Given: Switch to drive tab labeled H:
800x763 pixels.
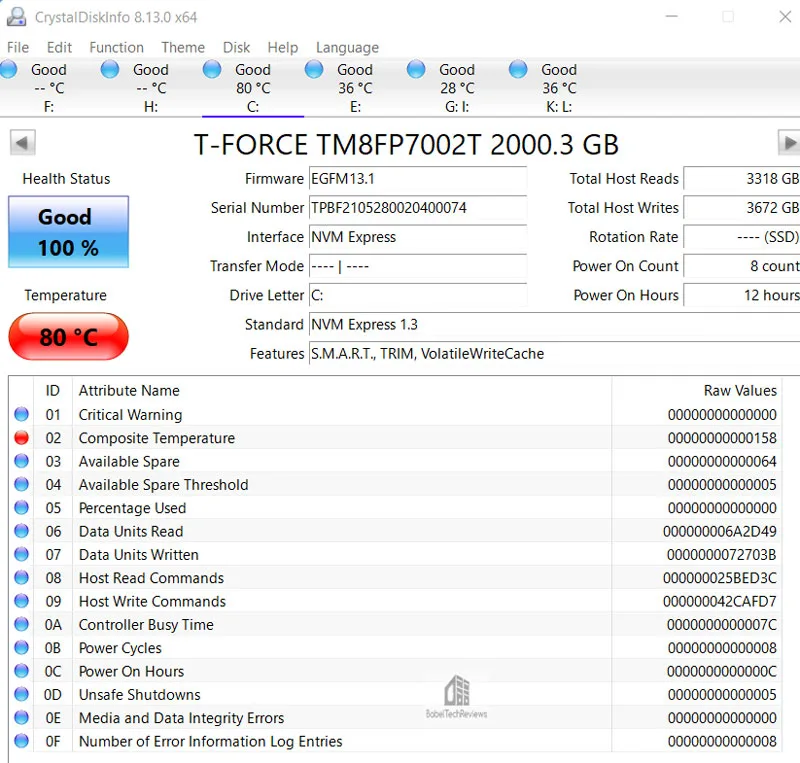Looking at the screenshot, I should [151, 88].
